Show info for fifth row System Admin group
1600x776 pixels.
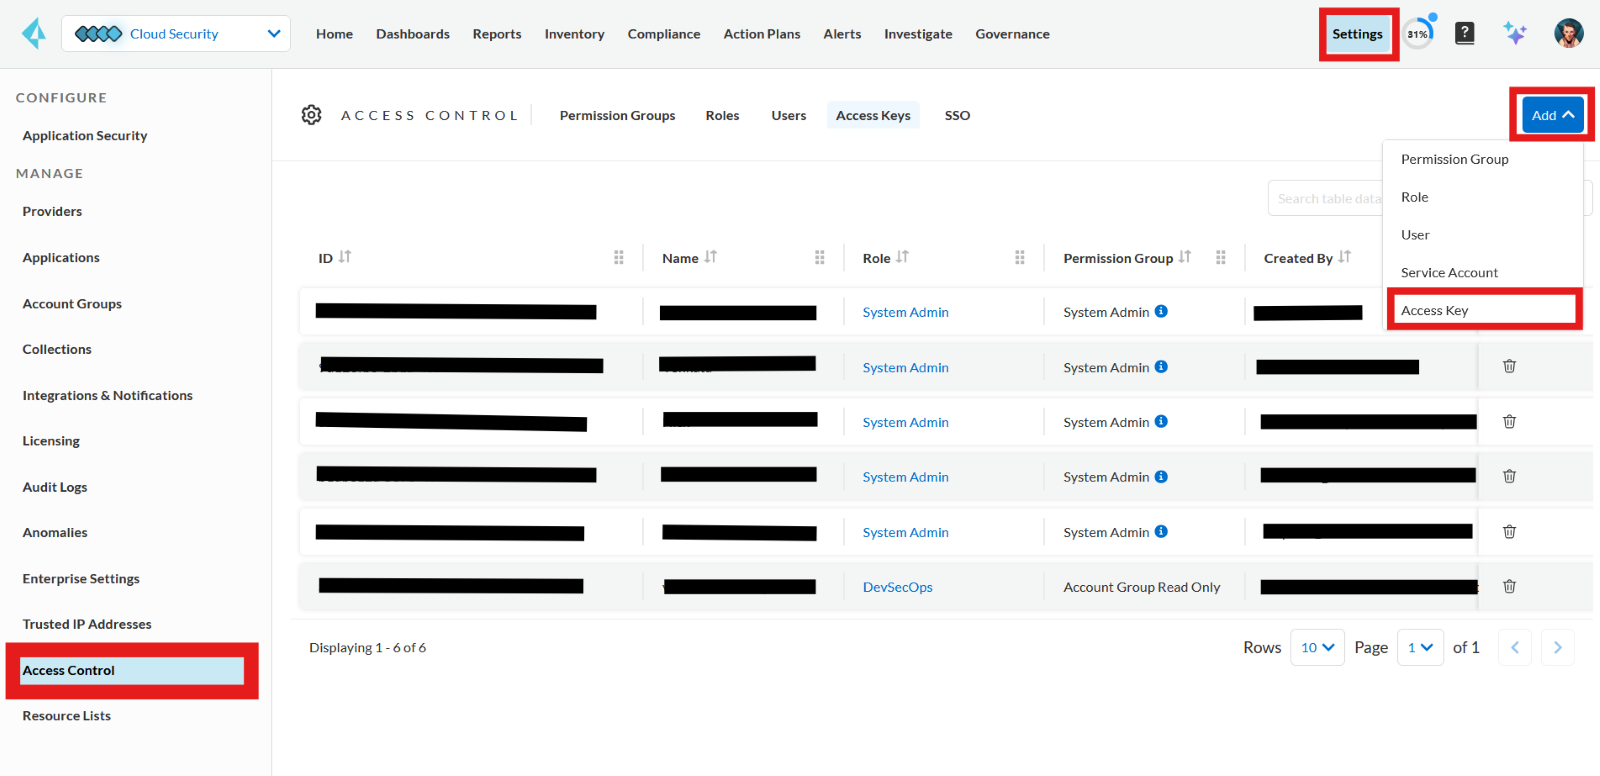tap(1161, 531)
